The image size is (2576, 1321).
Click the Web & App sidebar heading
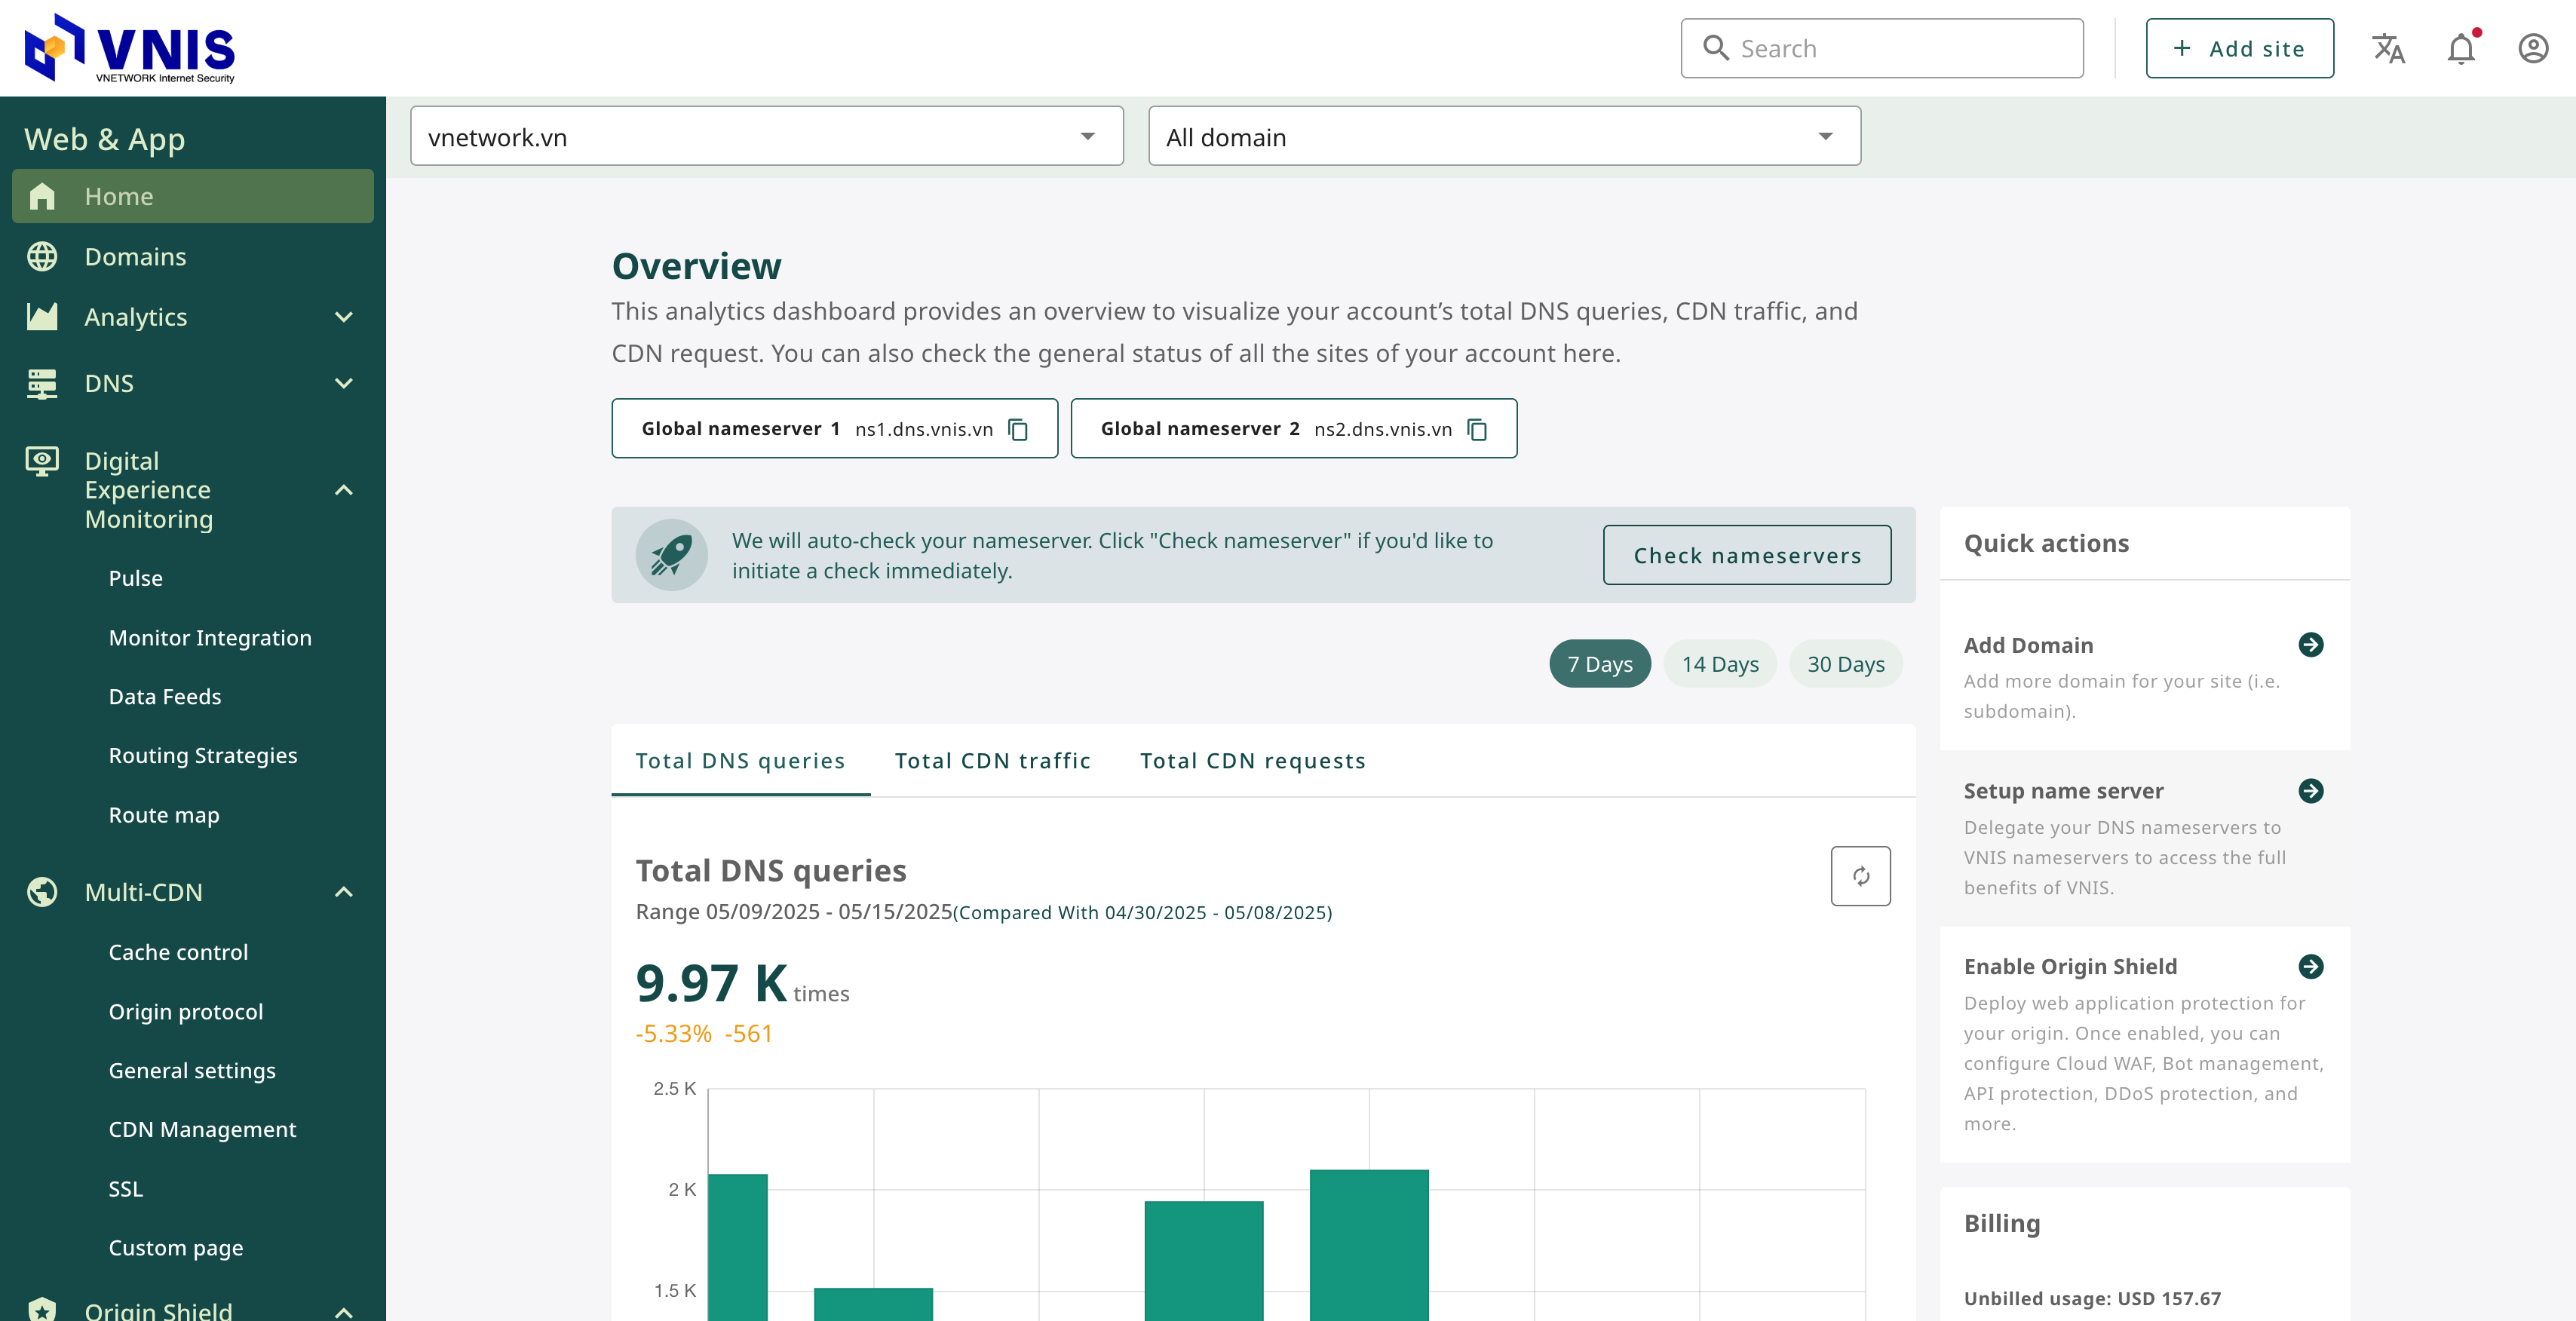coord(104,139)
